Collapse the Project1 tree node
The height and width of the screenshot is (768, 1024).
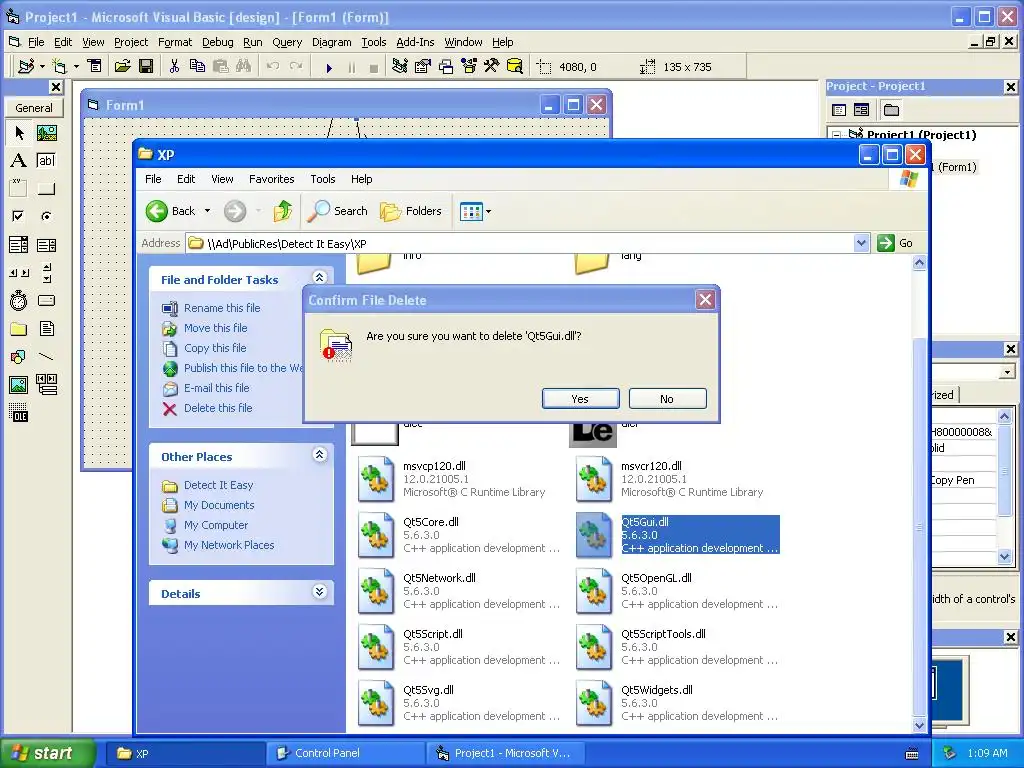pos(837,135)
